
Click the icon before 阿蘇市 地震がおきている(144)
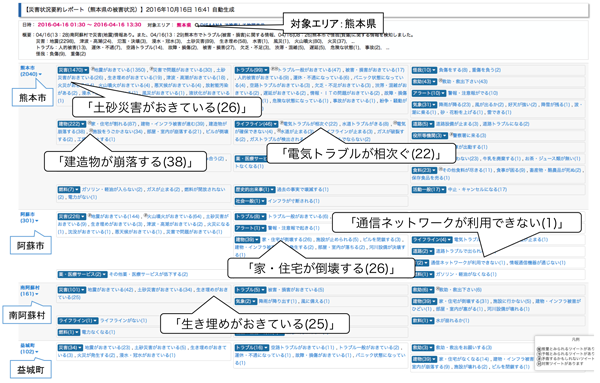click(90, 215)
